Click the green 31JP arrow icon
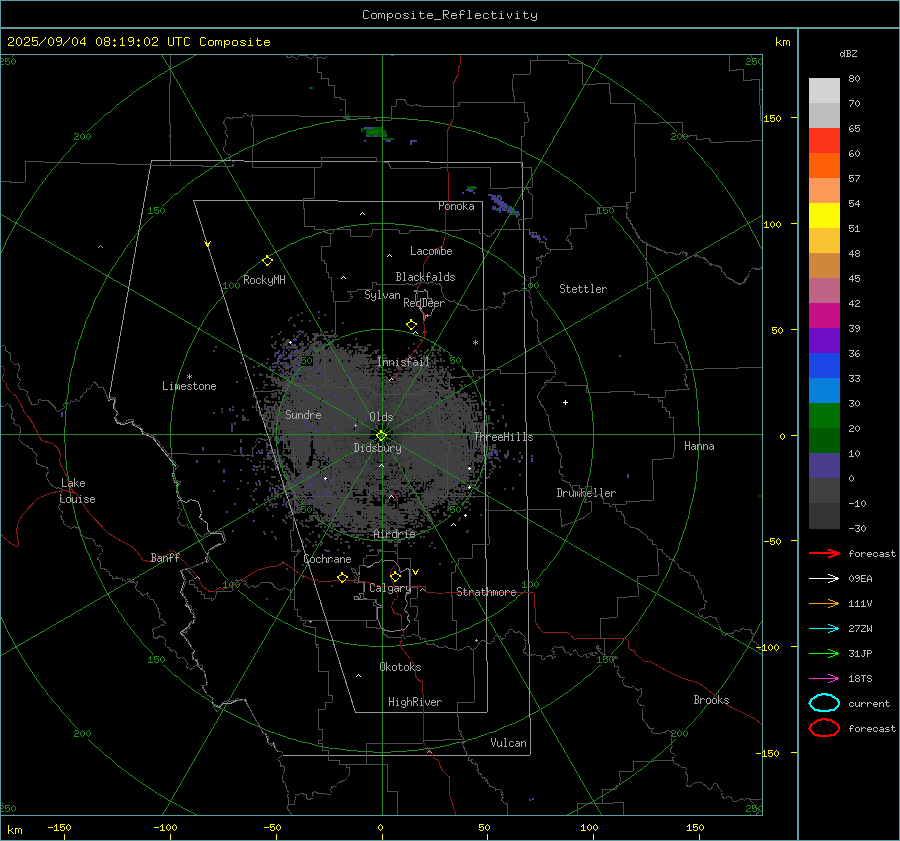 pos(824,653)
